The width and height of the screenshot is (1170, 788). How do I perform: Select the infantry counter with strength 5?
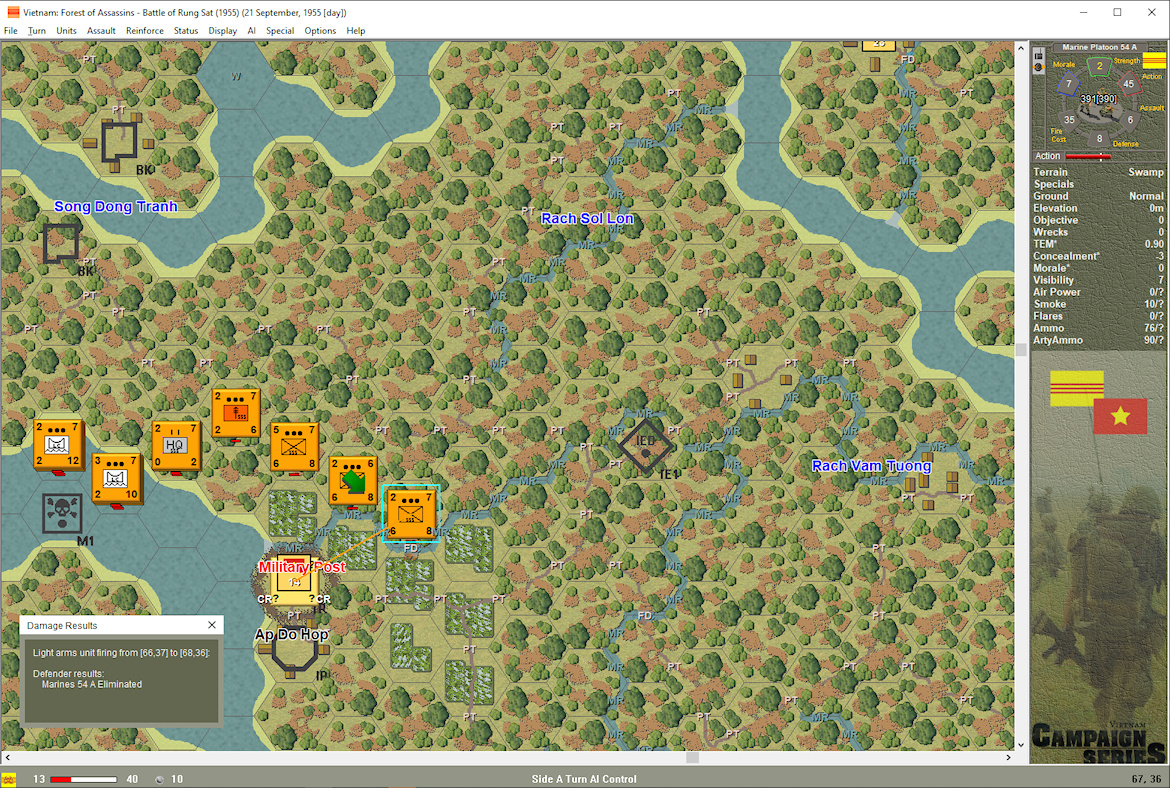[x=294, y=447]
